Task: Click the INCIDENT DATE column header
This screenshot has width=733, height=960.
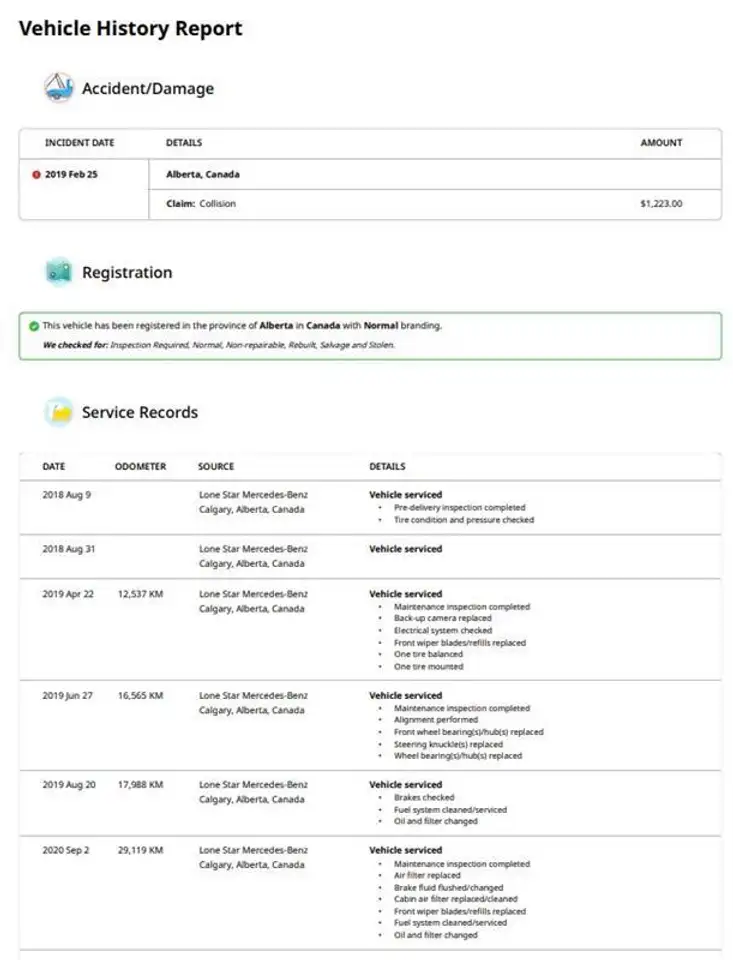Action: point(80,143)
